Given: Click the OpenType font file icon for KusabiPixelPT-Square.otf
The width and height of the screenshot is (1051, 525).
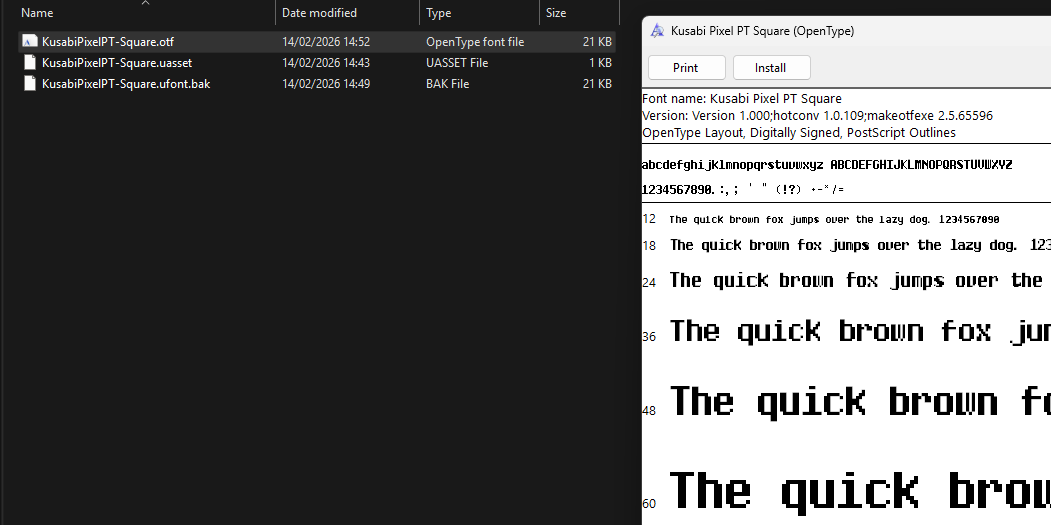Looking at the screenshot, I should (x=29, y=42).
